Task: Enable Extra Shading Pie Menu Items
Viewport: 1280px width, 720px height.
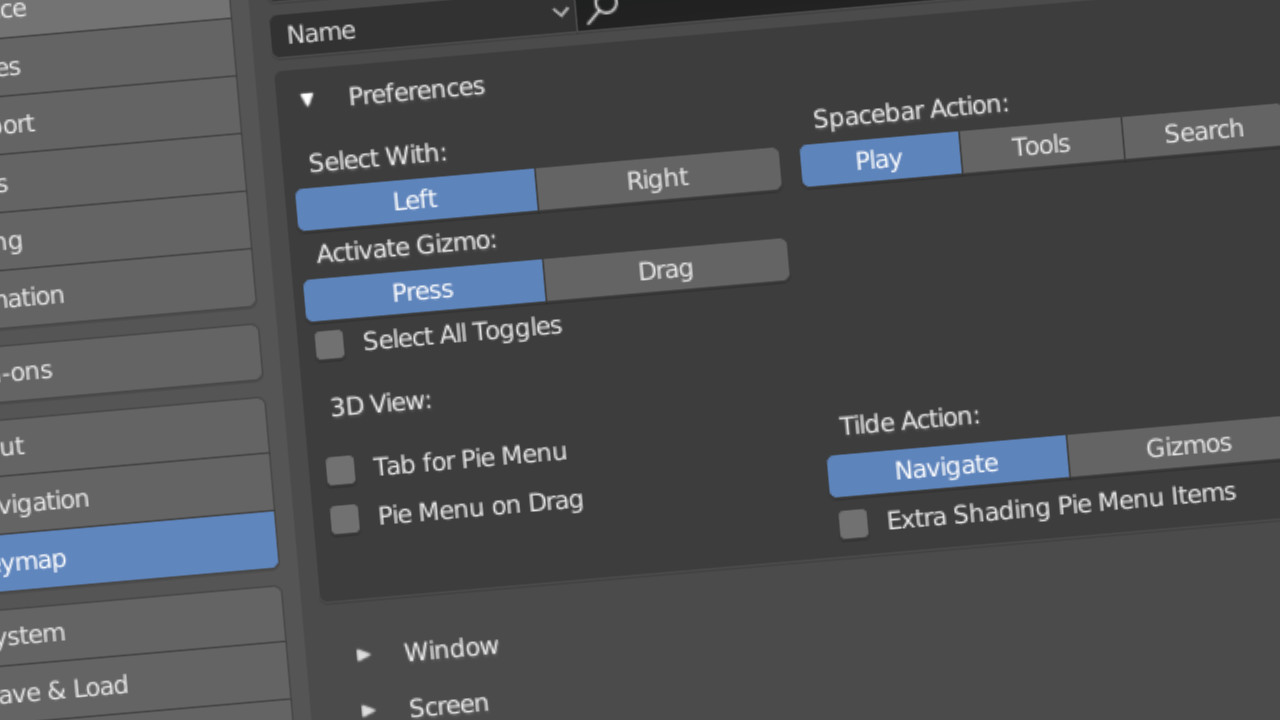Action: point(852,523)
